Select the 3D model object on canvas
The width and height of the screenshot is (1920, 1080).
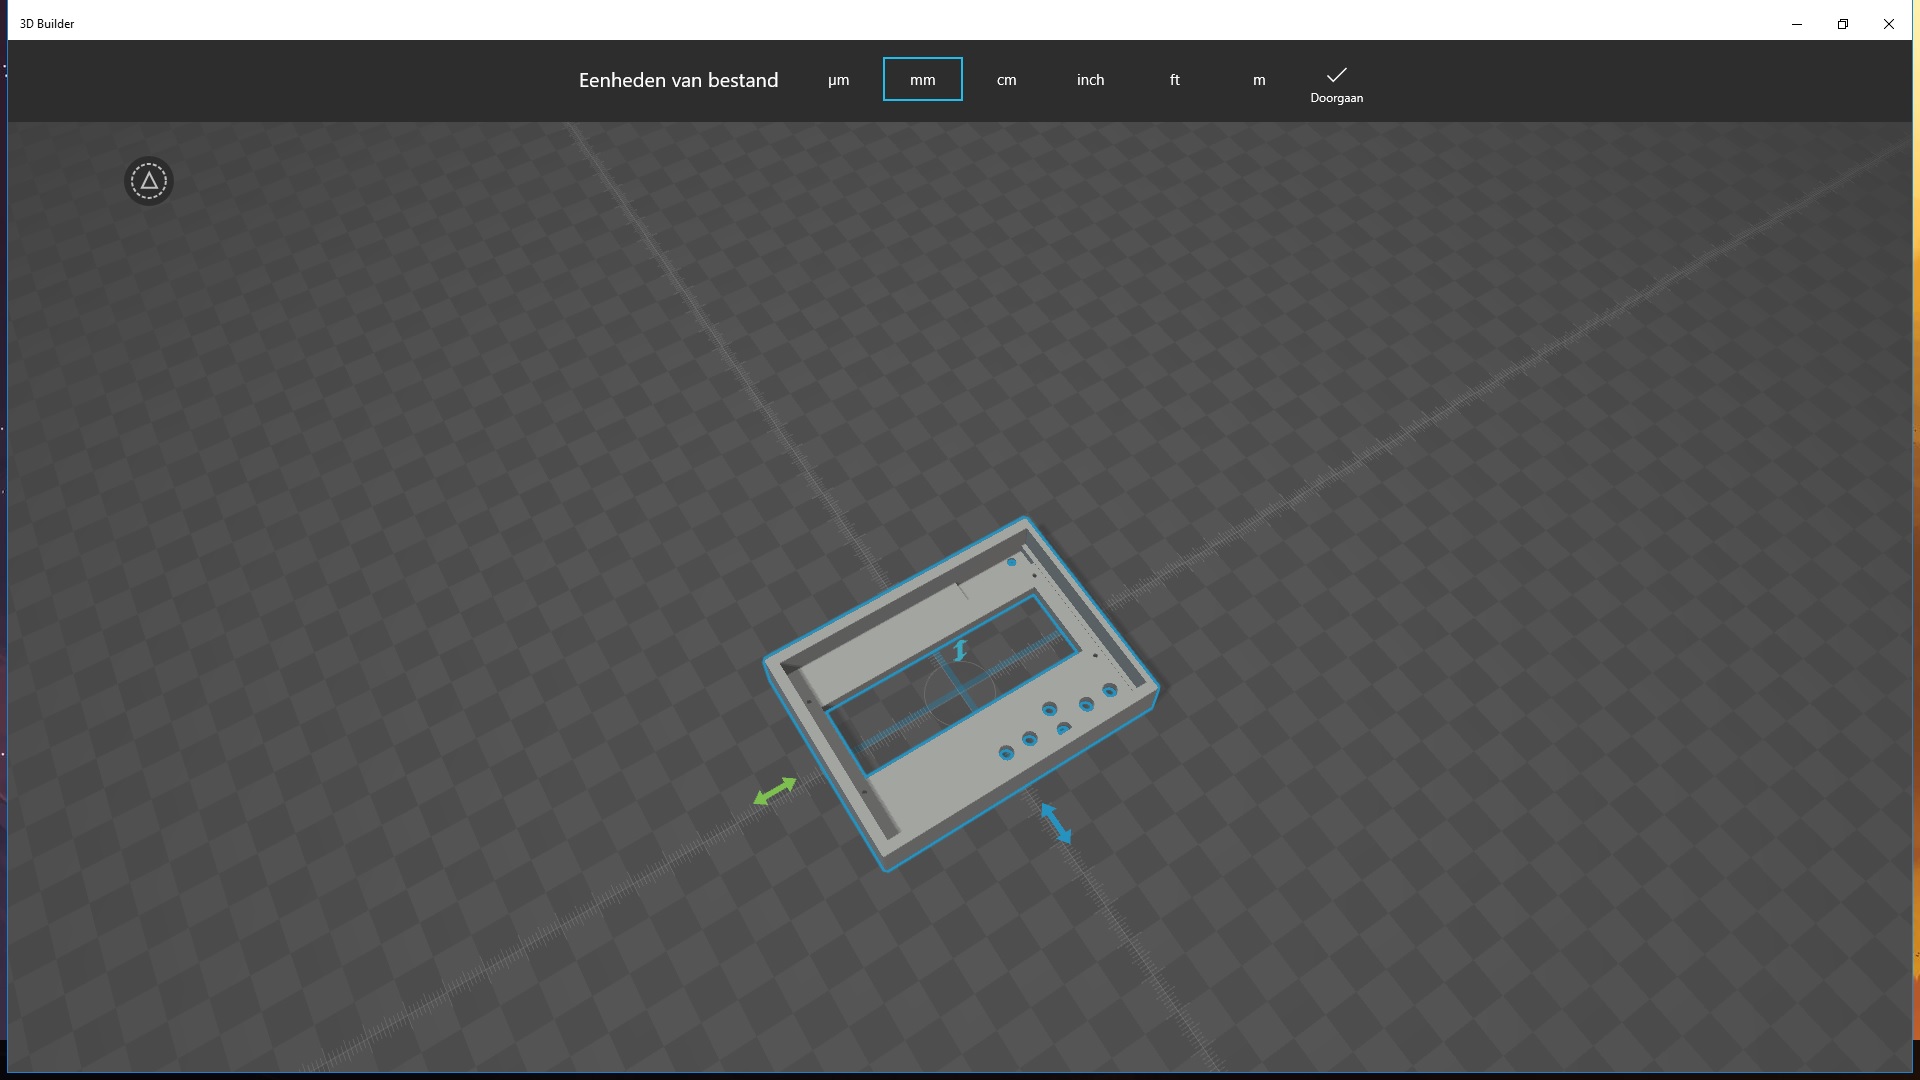(961, 688)
